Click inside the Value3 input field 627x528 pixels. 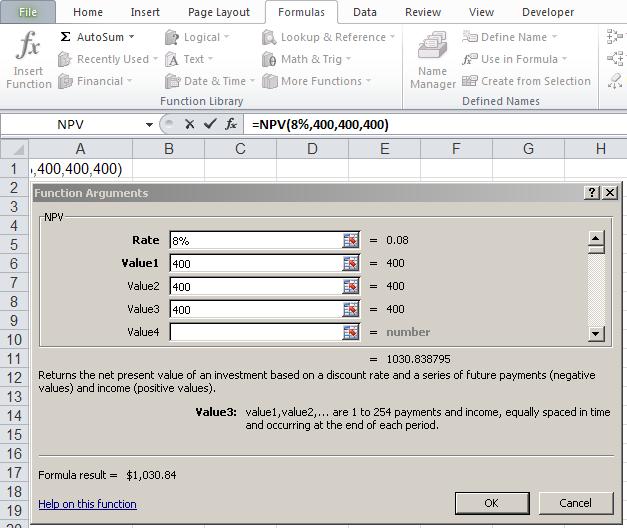coord(256,309)
